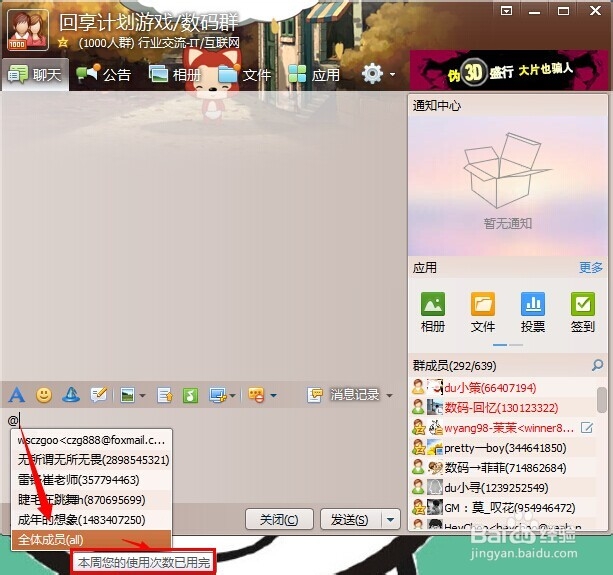This screenshot has height=575, width=613.
Task: Select member pretty一boy(344641850)
Action: pyautogui.click(x=503, y=448)
